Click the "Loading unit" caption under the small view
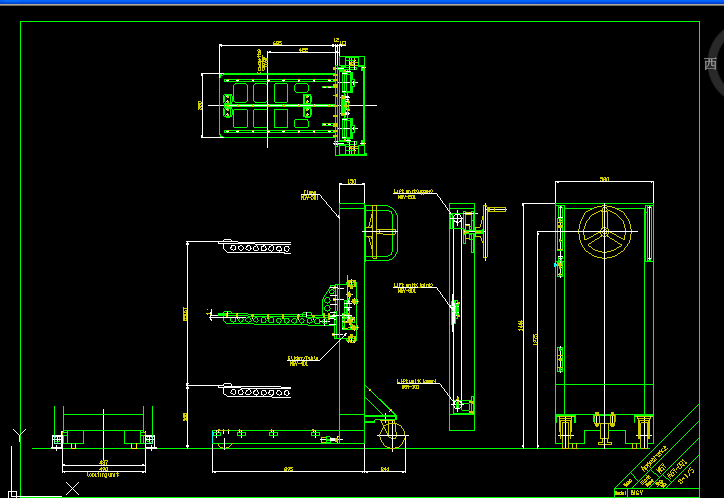This screenshot has width=724, height=498. (103, 474)
